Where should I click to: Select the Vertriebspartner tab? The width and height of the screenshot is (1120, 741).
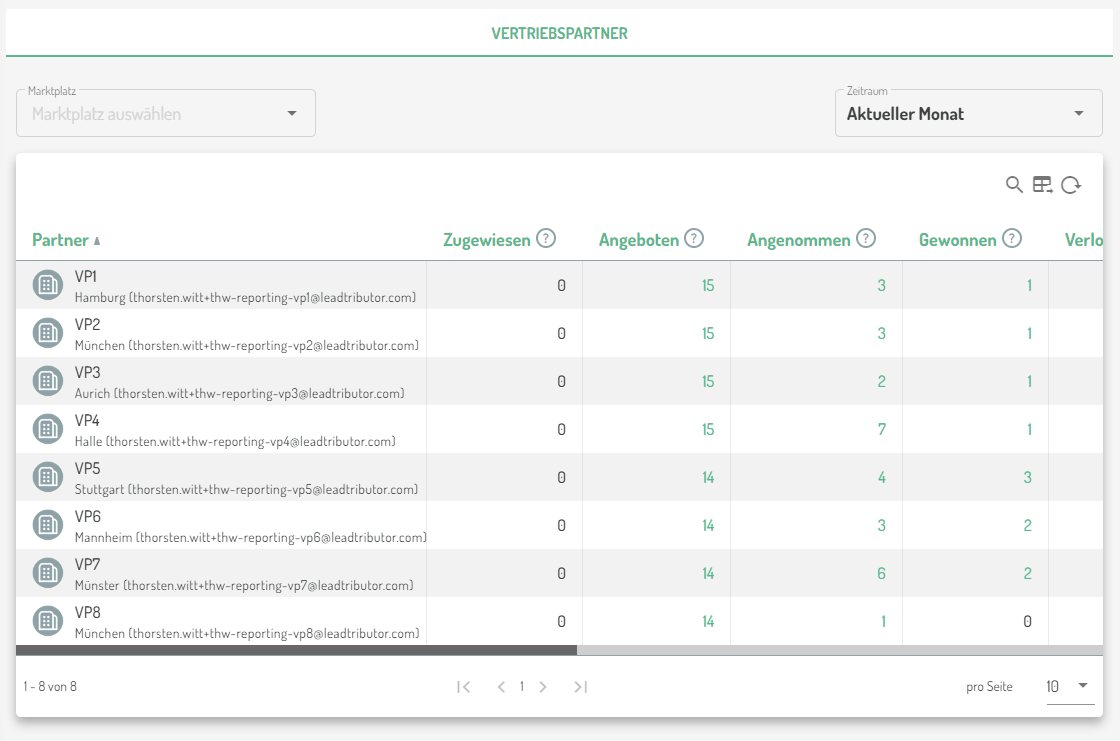(x=559, y=33)
